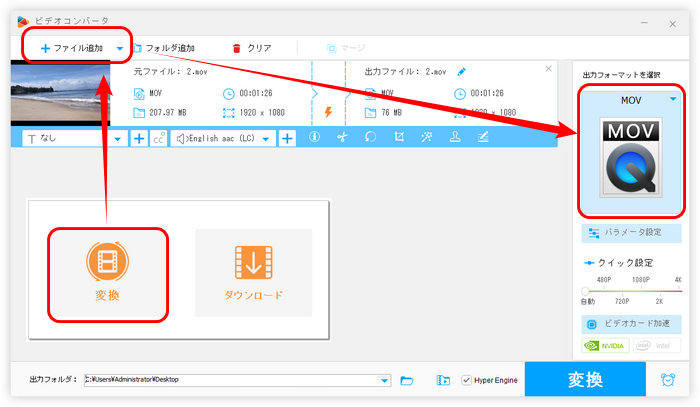Image resolution: width=700 pixels, height=407 pixels.
Task: Open the subtitle なし dropdown
Action: click(x=75, y=139)
